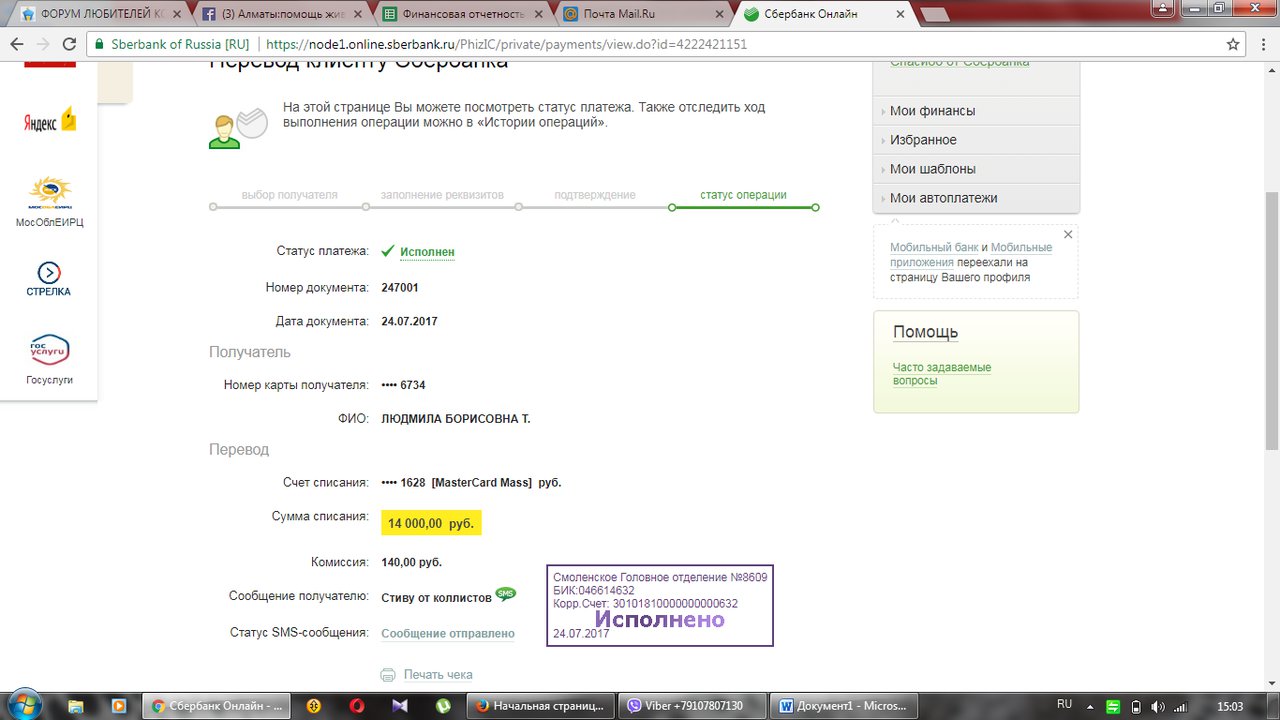Switch to ФОРУМ ЛЮБИТЕЛЕЙ browser tab
Image resolution: width=1280 pixels, height=720 pixels.
click(99, 14)
